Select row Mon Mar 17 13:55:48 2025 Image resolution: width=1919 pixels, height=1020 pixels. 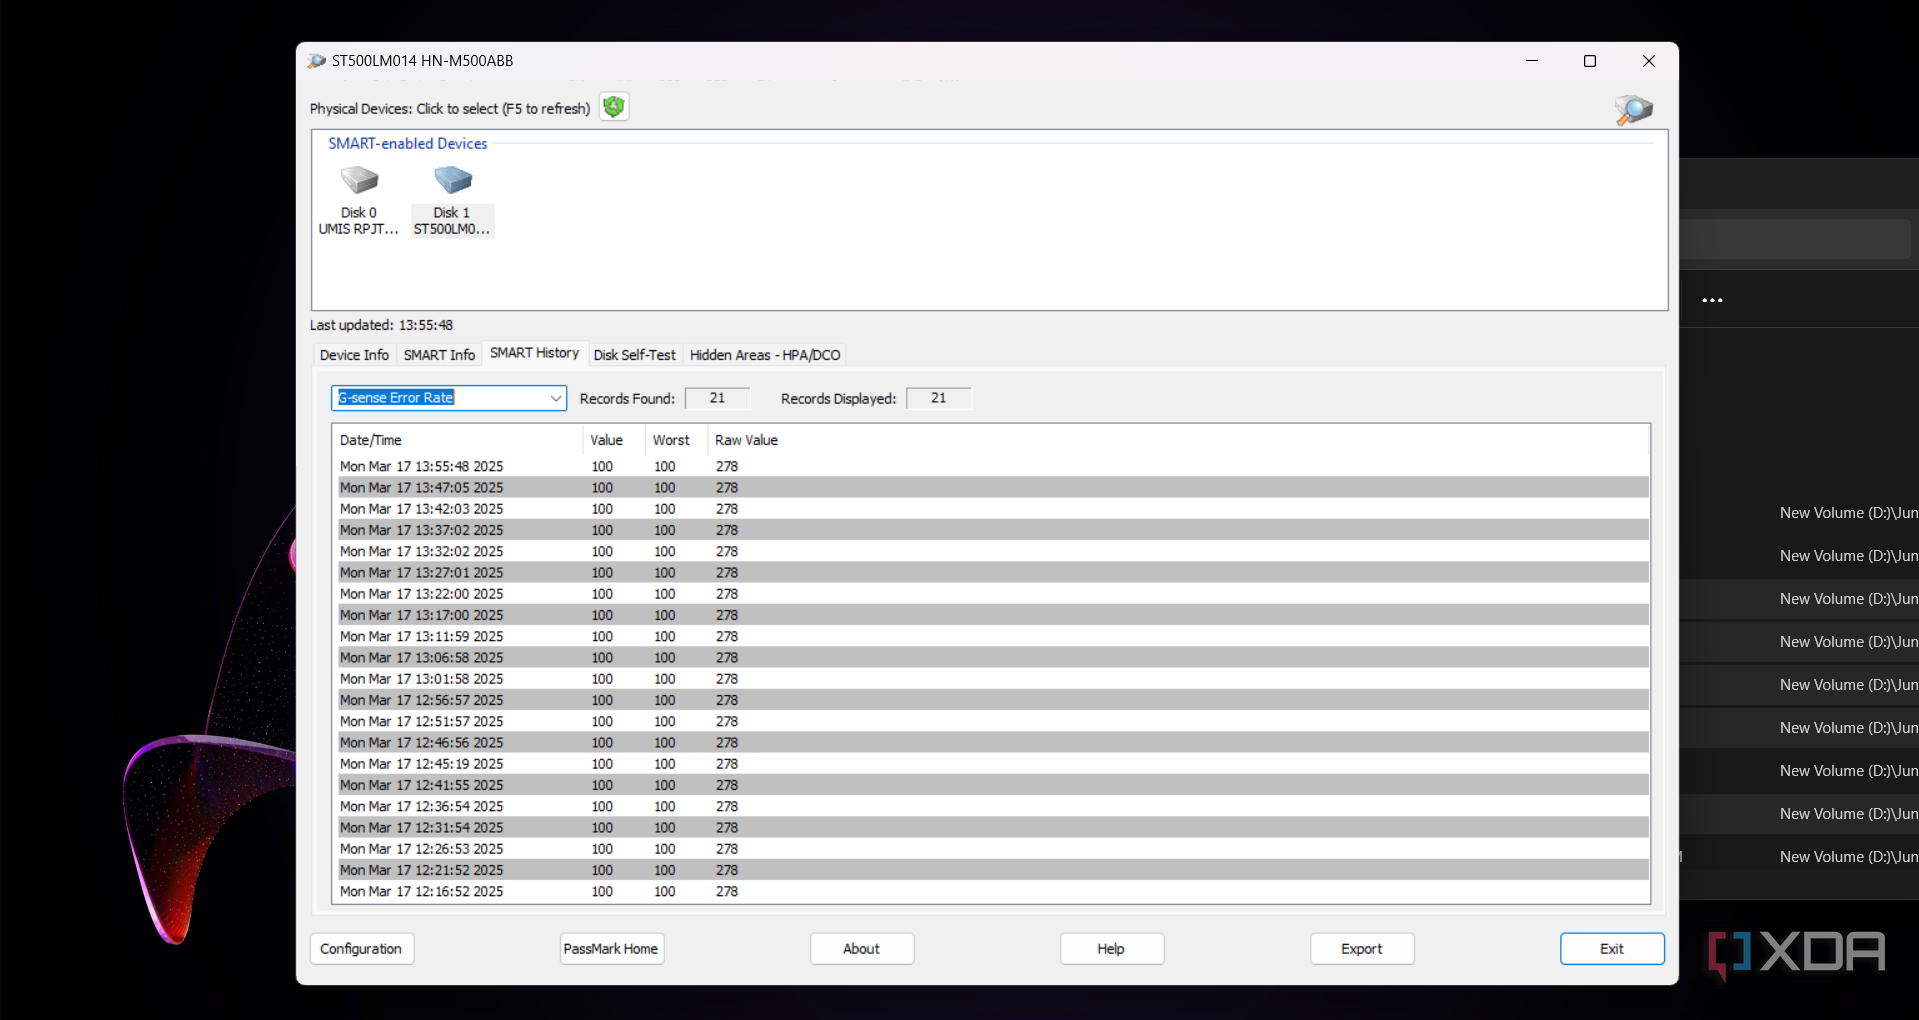pyautogui.click(x=991, y=467)
